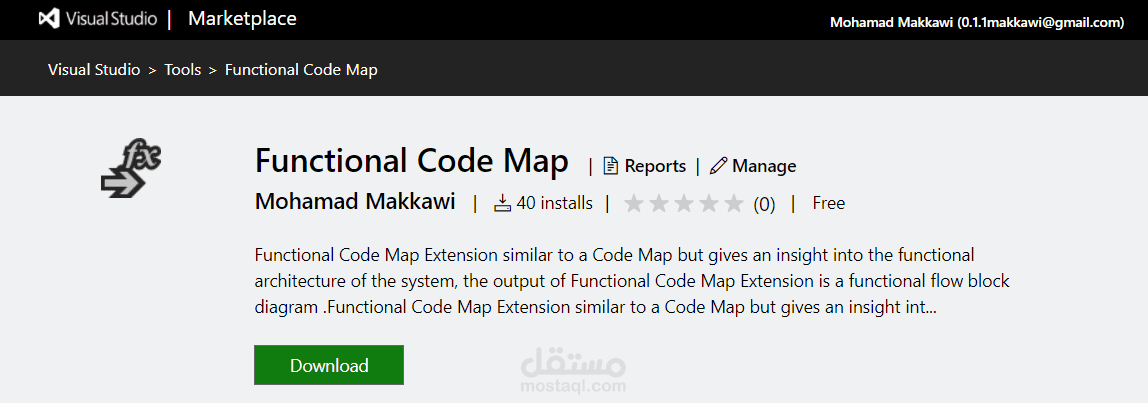Download the Functional Code Map extension
1148x403 pixels.
[x=329, y=365]
